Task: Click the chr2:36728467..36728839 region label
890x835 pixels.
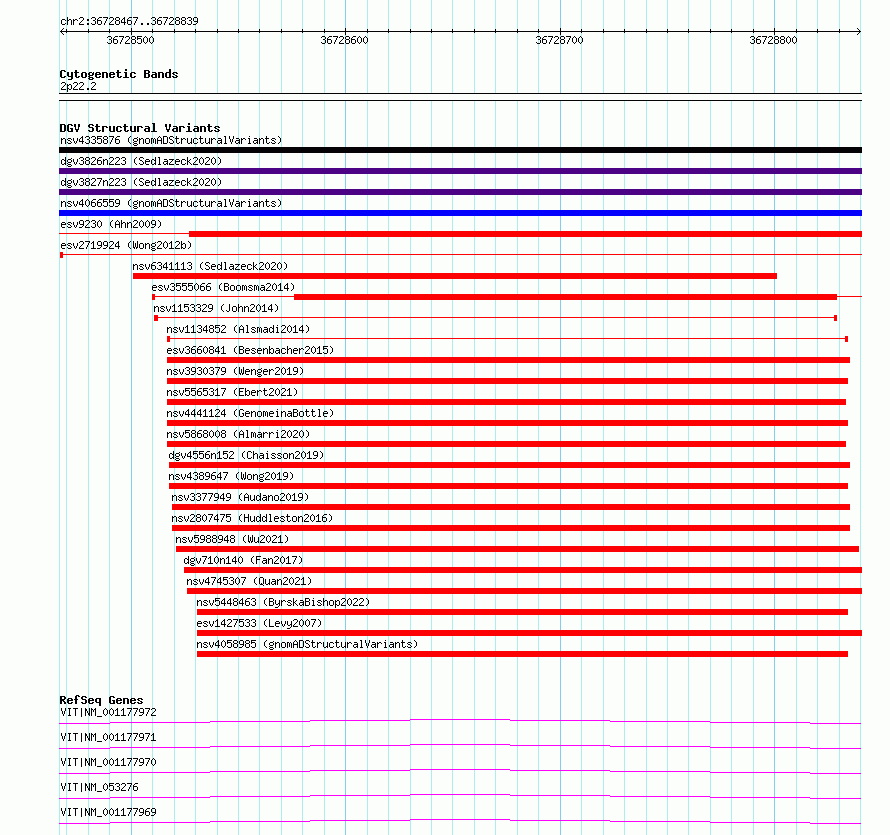Action: click(129, 21)
